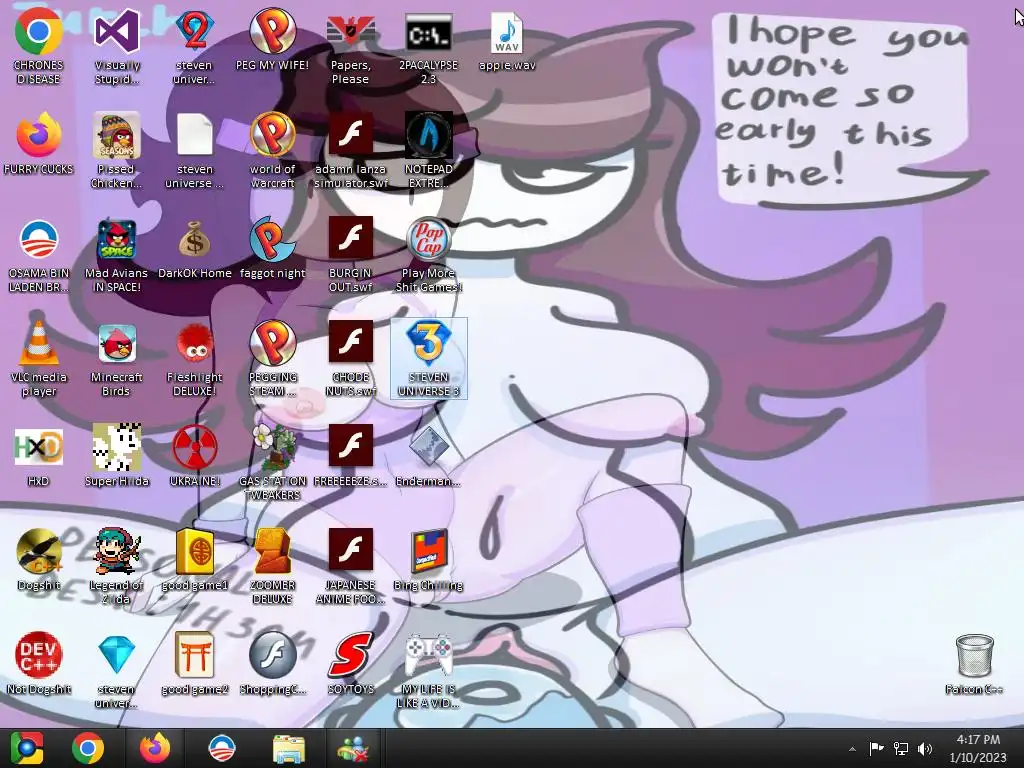Open the Chrome desktop shortcut labeled CHRONES DISEASE
This screenshot has height=768, width=1024.
tap(39, 48)
